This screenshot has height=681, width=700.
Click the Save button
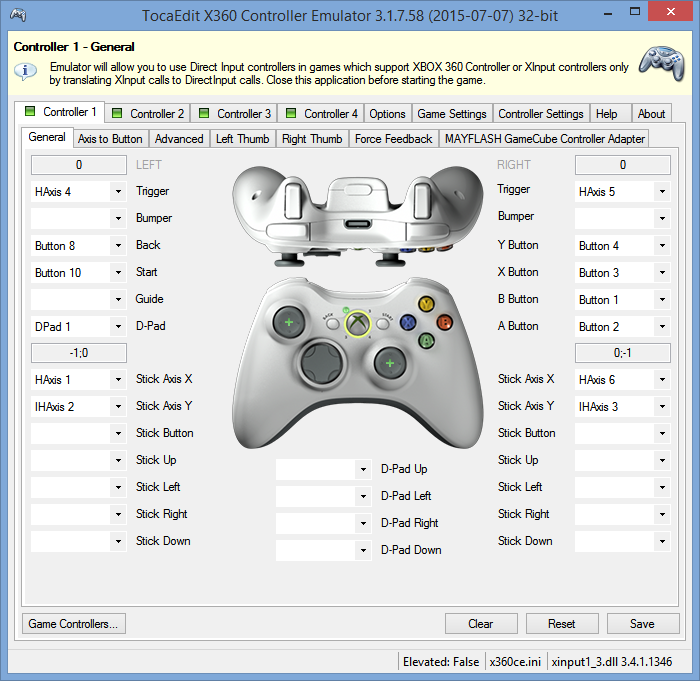[643, 623]
